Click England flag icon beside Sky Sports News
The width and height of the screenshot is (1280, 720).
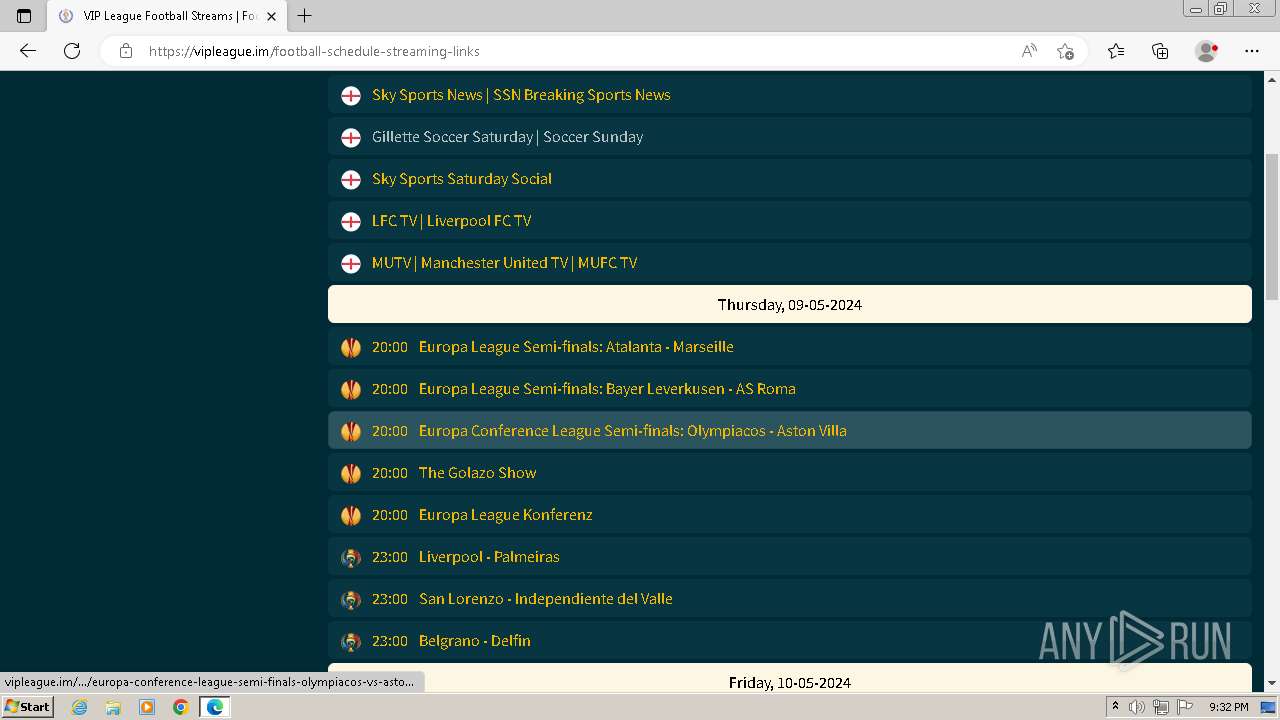351,95
